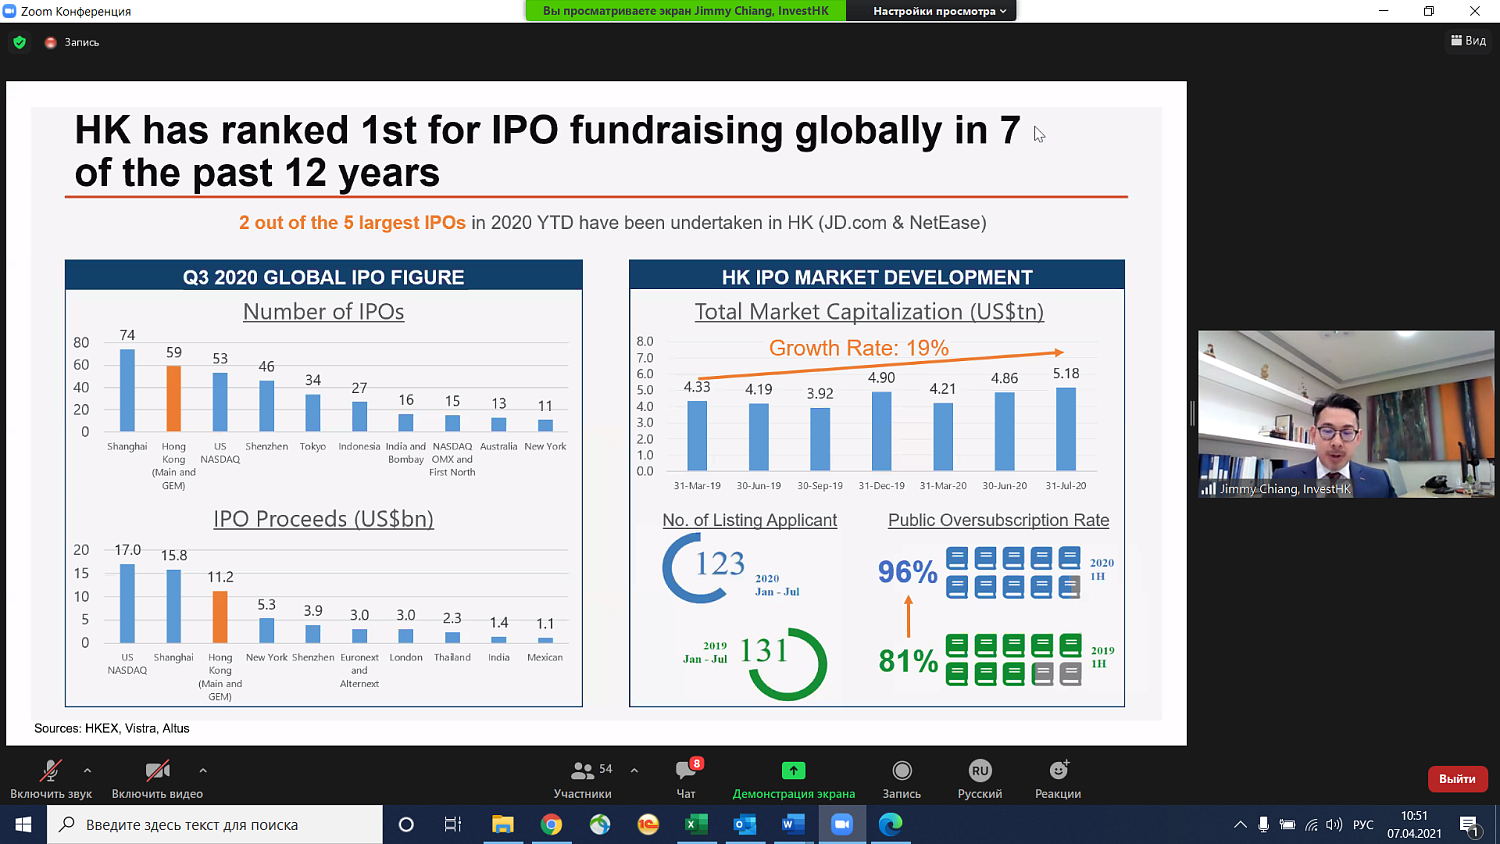Open orange-red circular browser icon on taskbar

tap(648, 824)
